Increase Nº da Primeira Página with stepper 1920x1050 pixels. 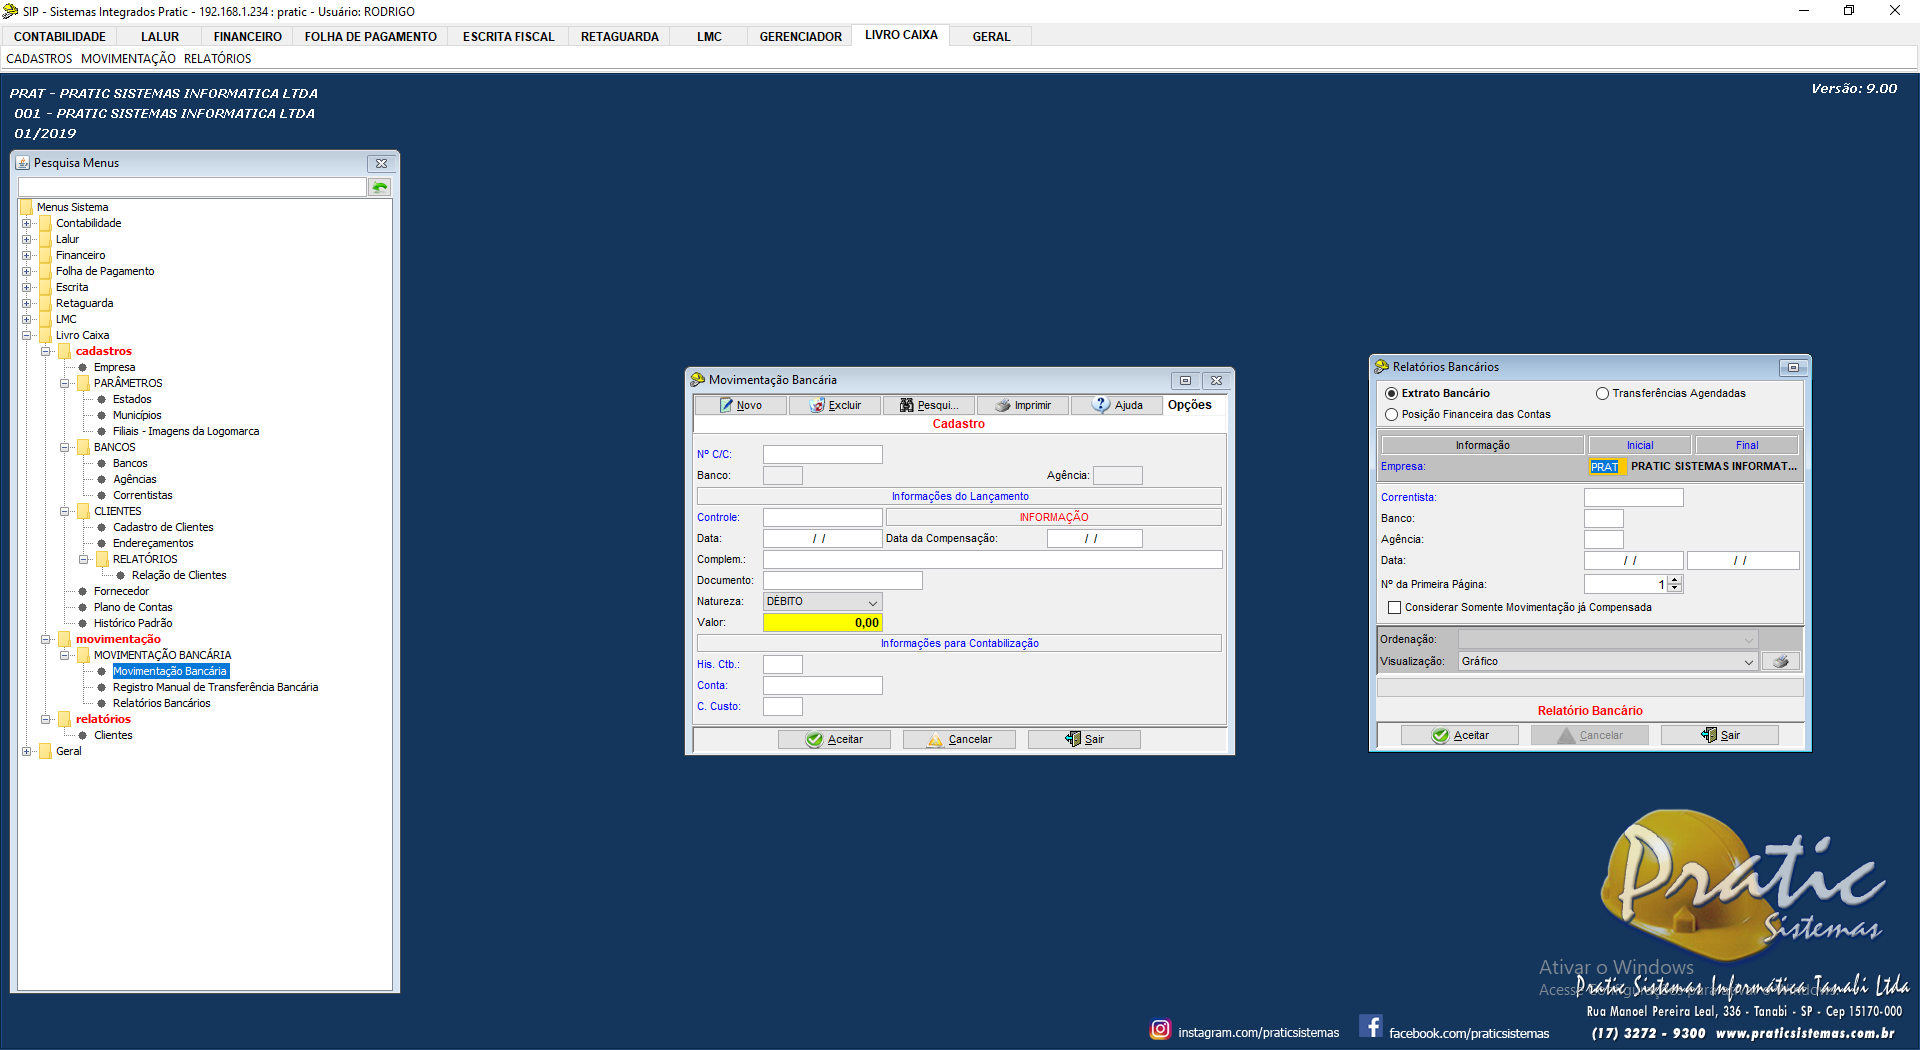pyautogui.click(x=1675, y=580)
